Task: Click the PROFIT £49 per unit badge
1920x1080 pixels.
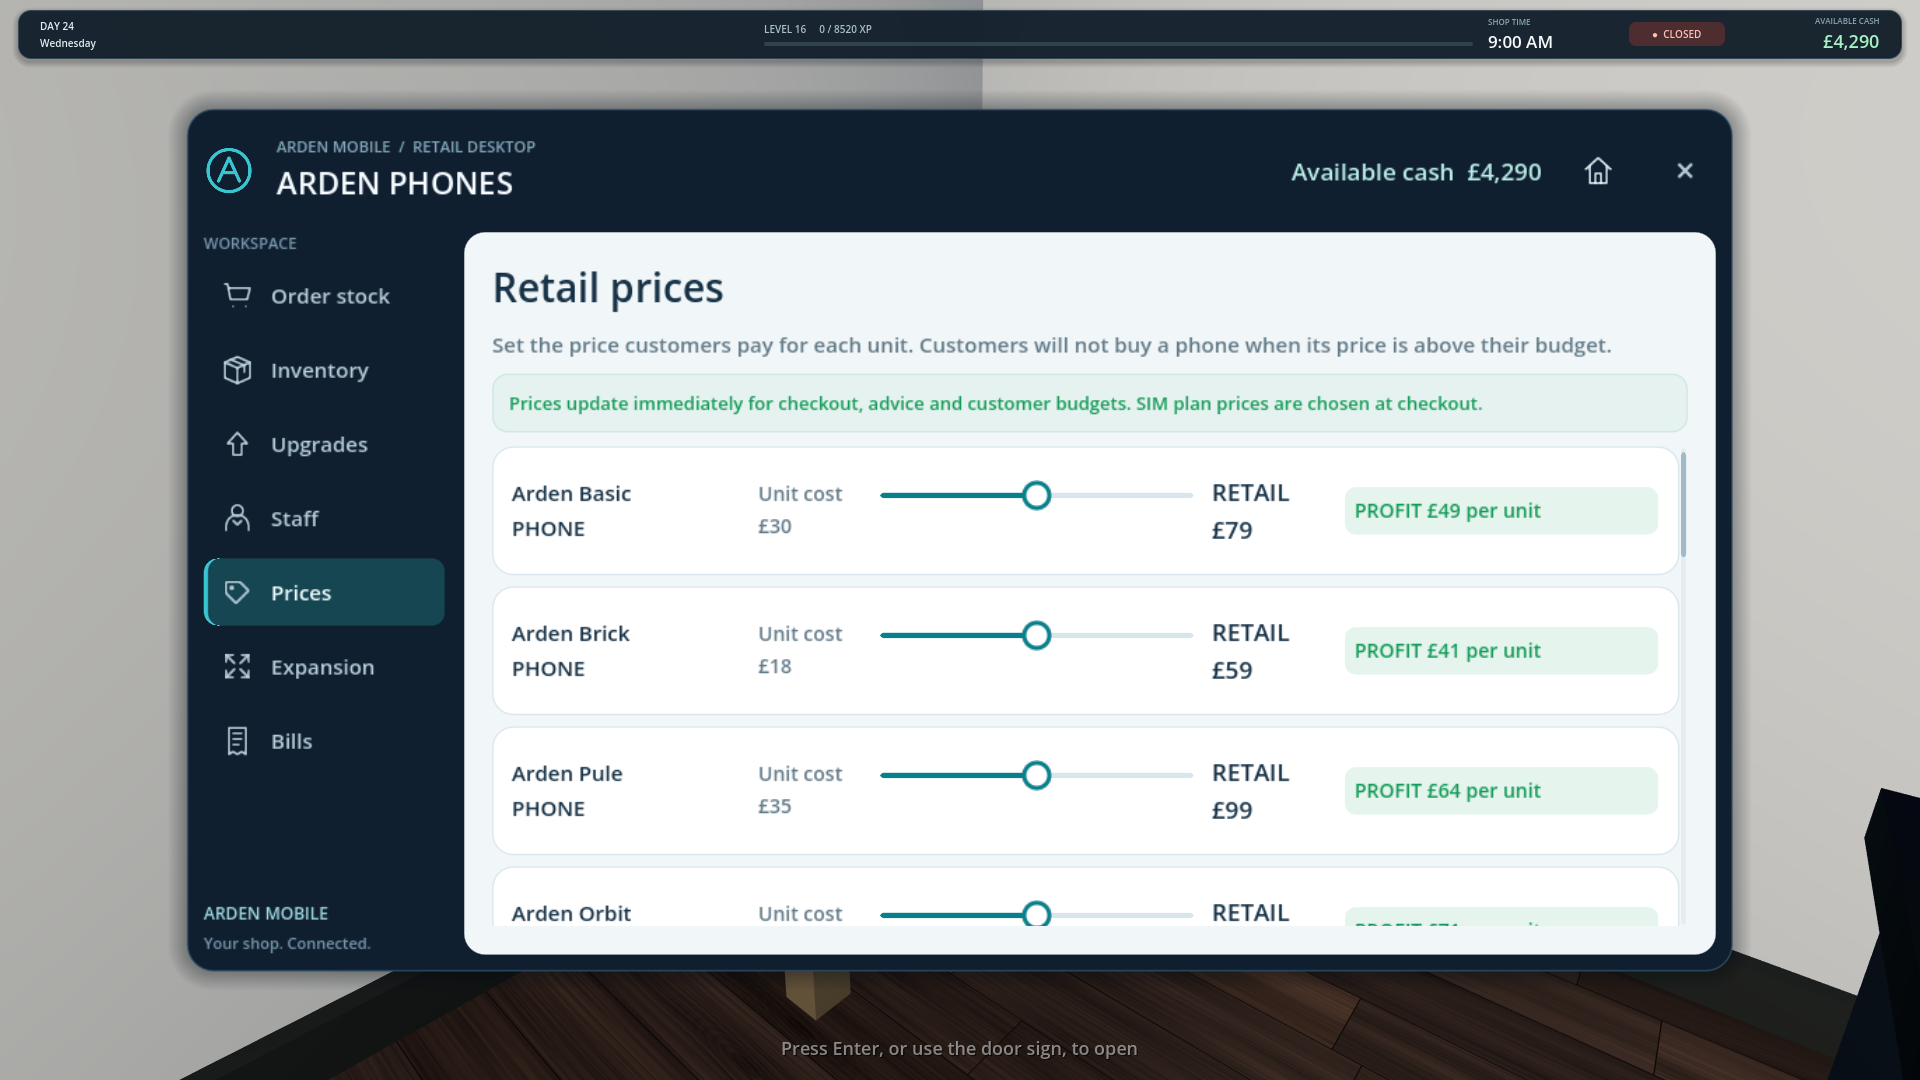Action: pyautogui.click(x=1501, y=511)
